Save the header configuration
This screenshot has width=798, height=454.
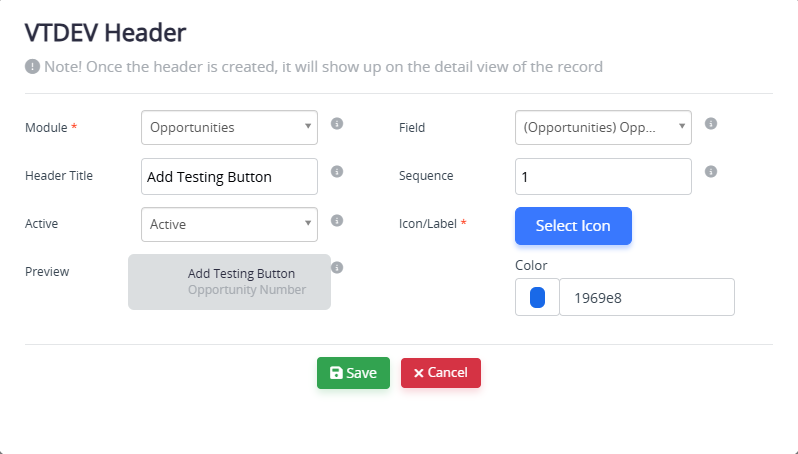(x=353, y=373)
